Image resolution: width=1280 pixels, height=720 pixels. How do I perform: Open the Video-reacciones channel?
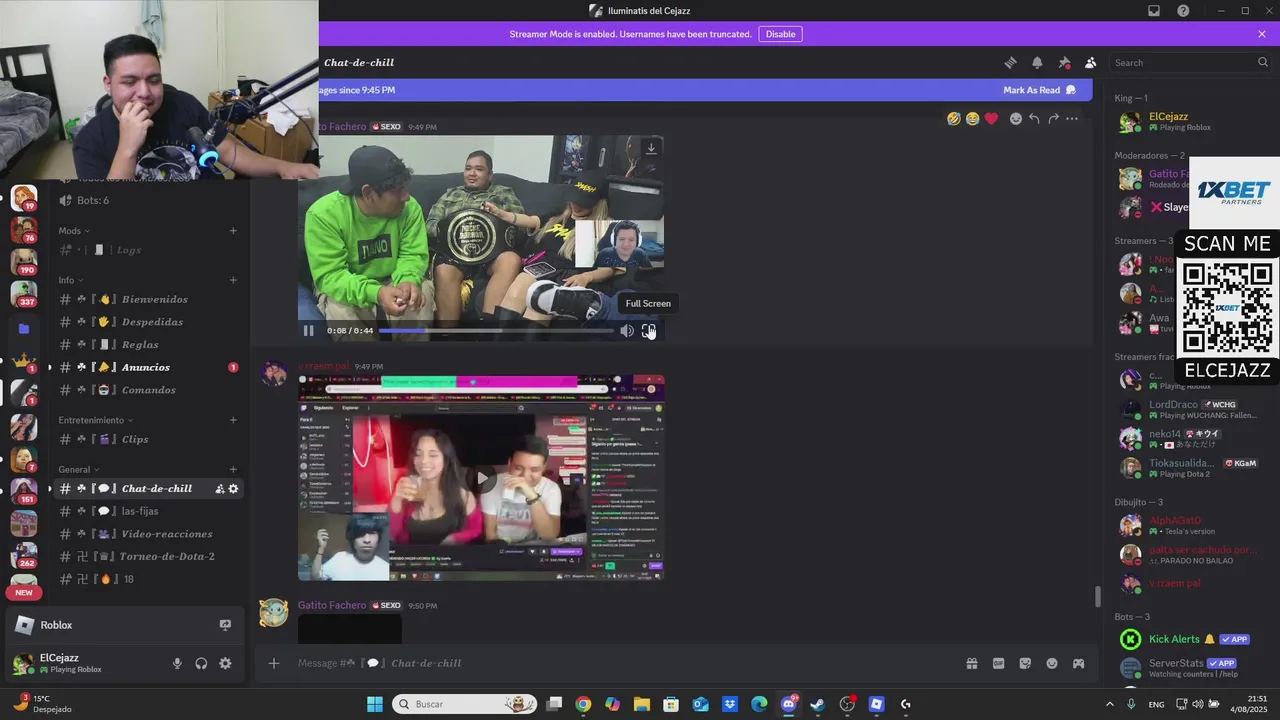tap(148, 534)
